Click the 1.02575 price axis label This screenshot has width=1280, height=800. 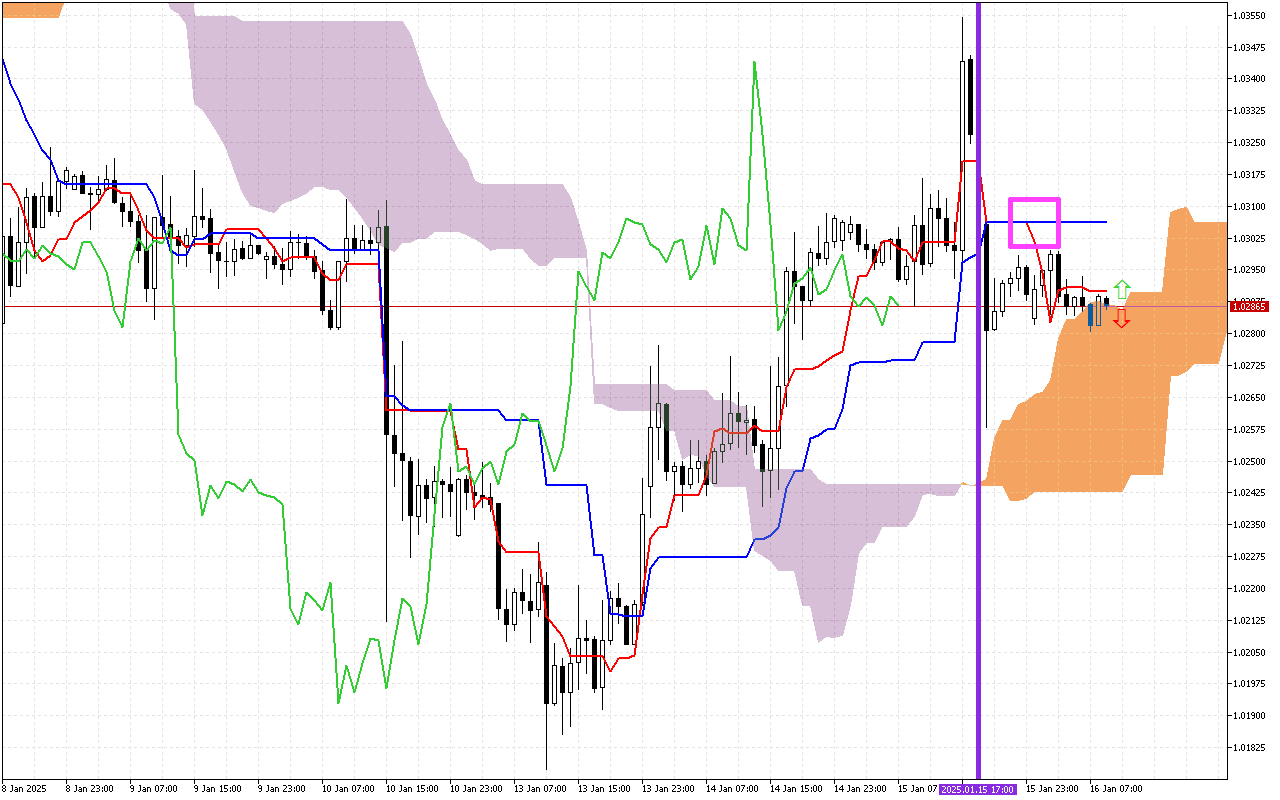tap(1250, 430)
